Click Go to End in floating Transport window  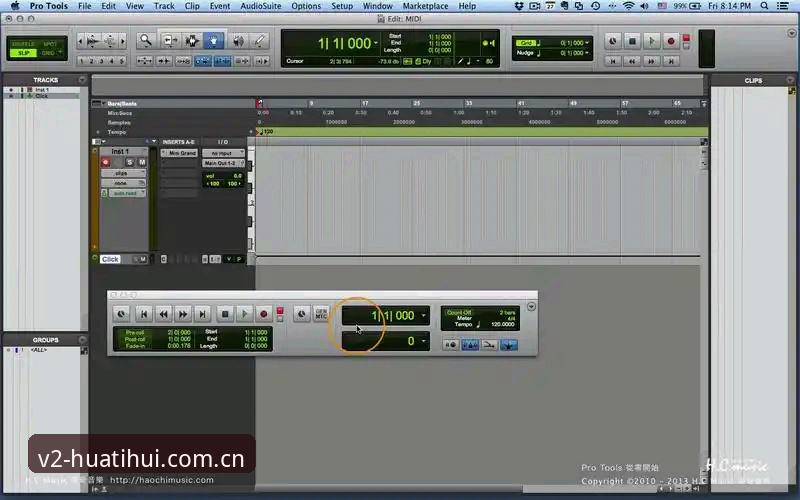[x=202, y=314]
